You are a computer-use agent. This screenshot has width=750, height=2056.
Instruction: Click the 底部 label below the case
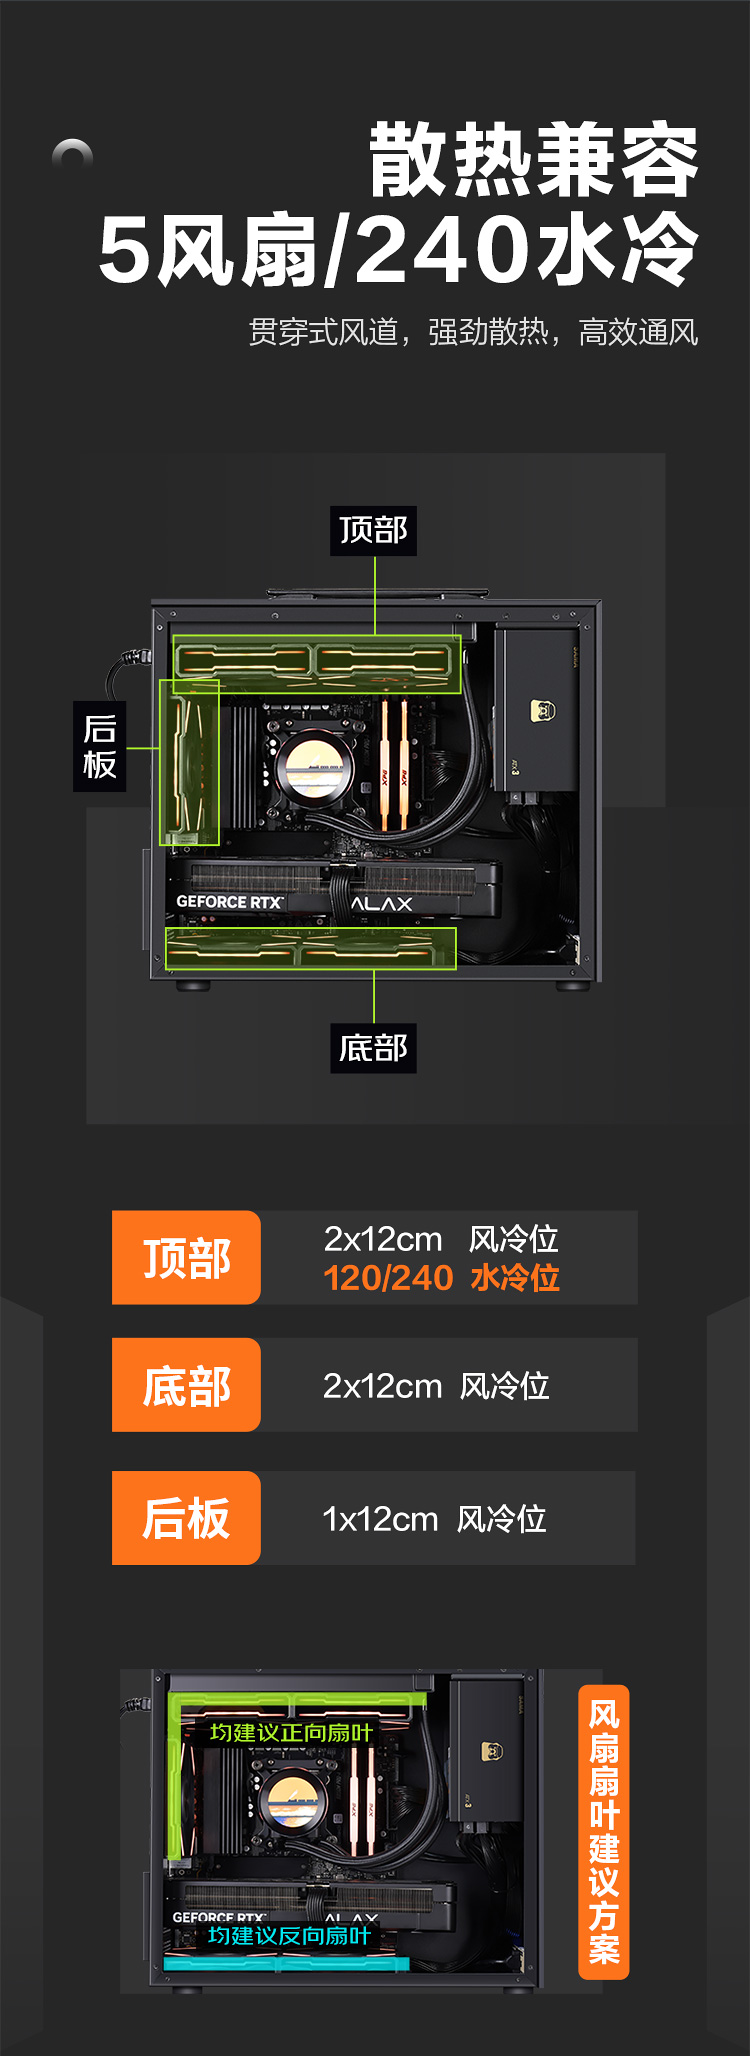(x=373, y=1048)
